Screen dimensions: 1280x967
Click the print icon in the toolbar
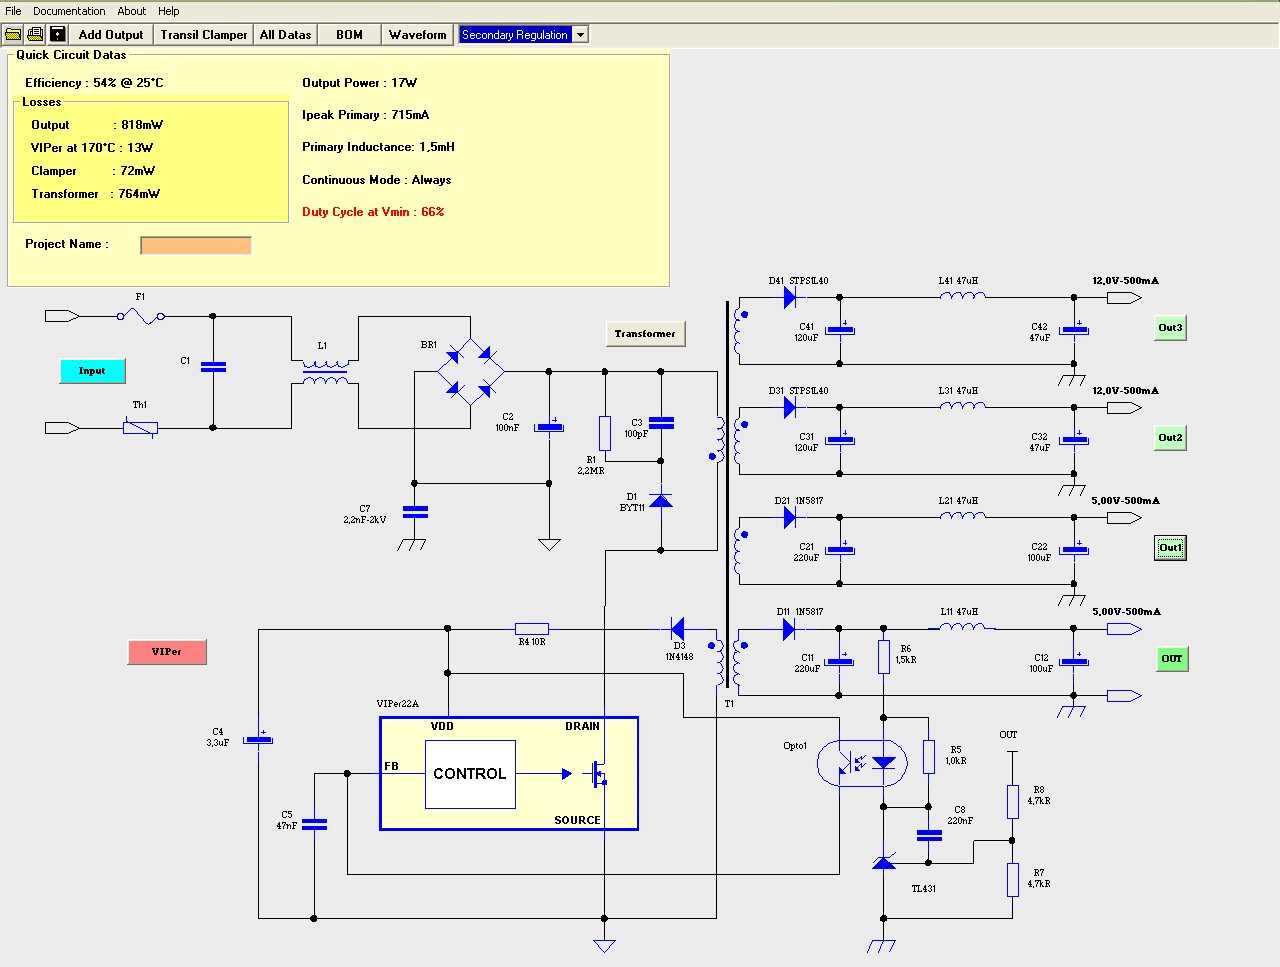tap(35, 34)
